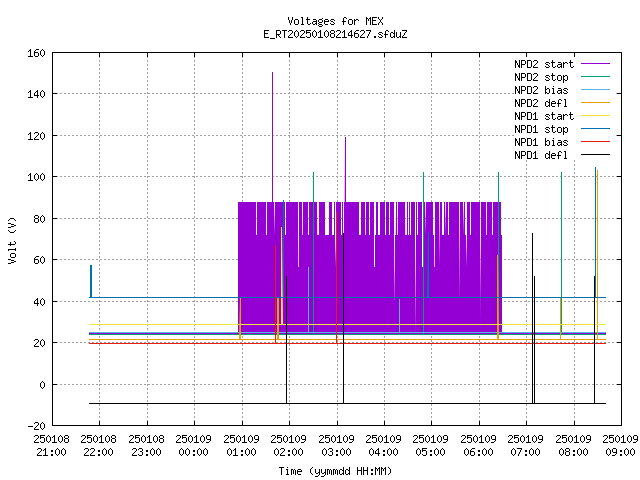Click the 40 y-axis tick value
The width and height of the screenshot is (640, 480).
tap(39, 302)
